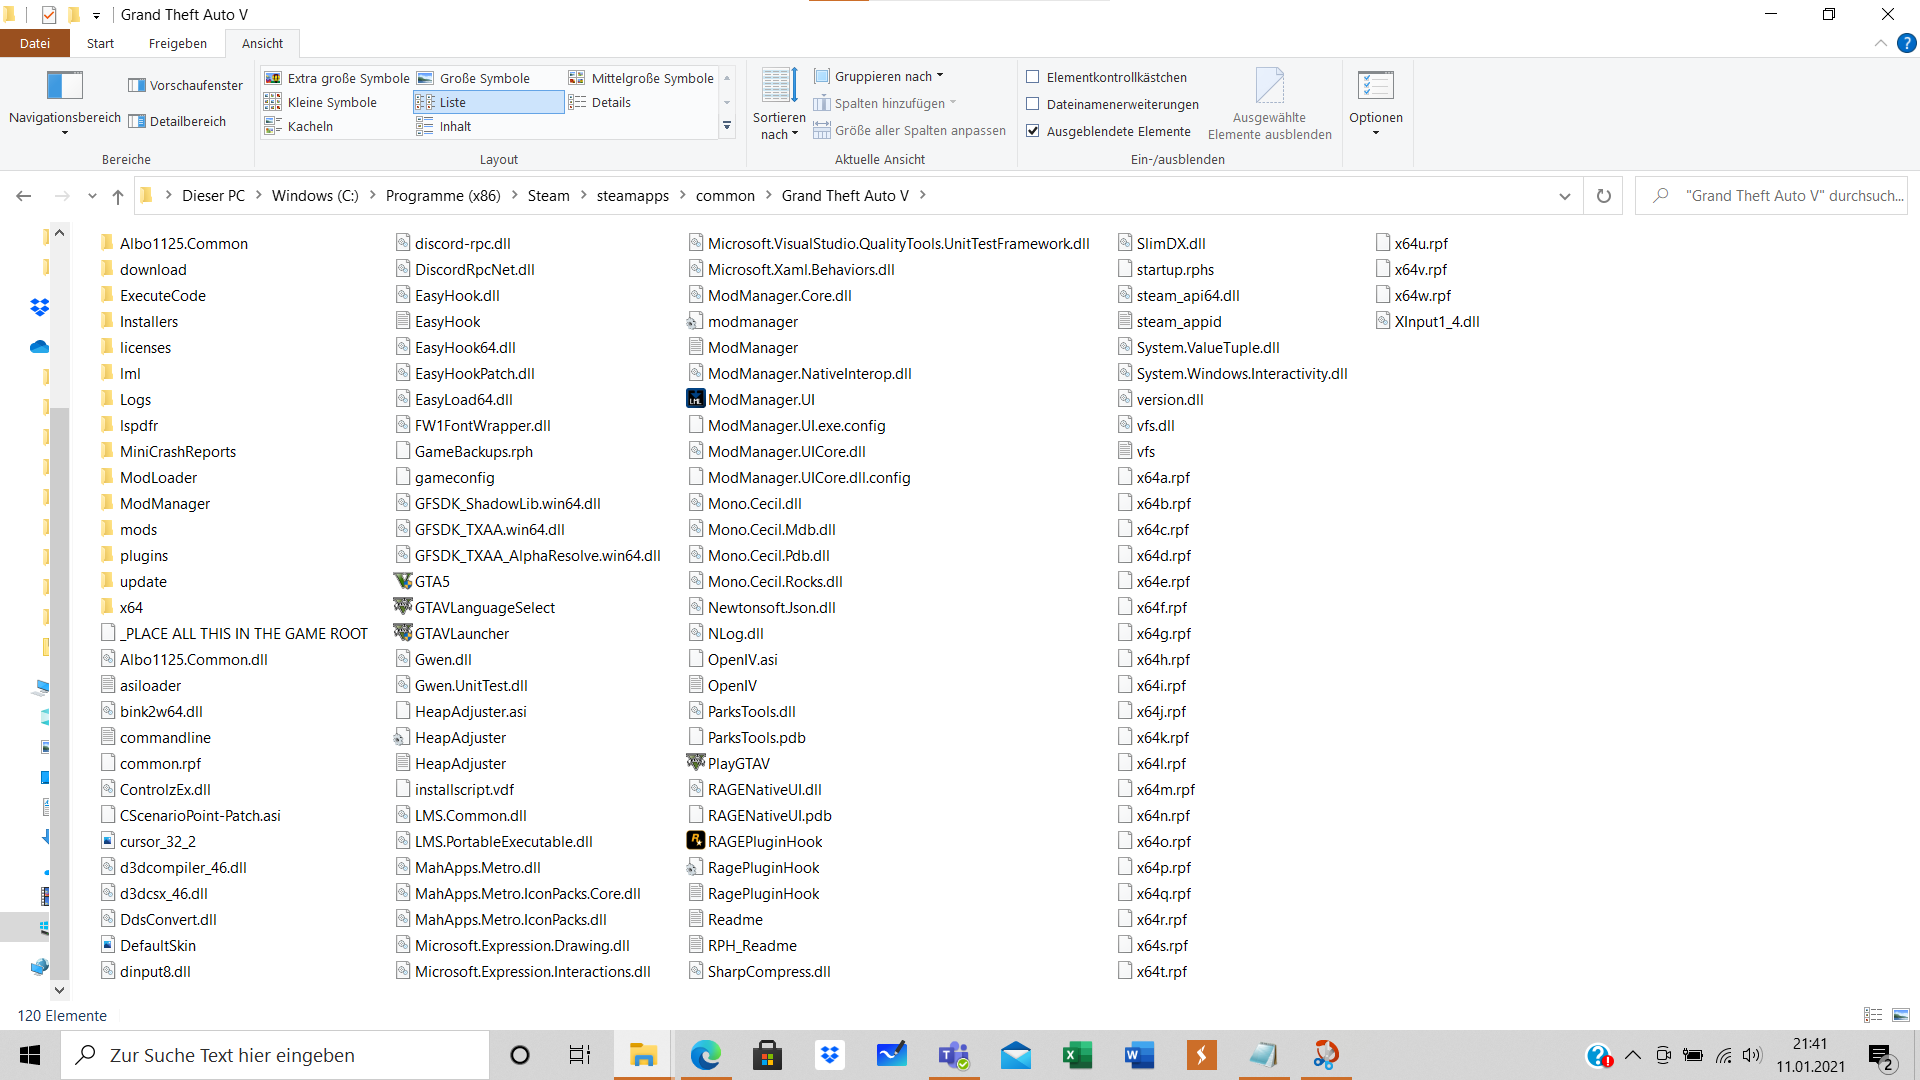
Task: Expand the layout gallery more arrow
Action: pyautogui.click(x=727, y=126)
